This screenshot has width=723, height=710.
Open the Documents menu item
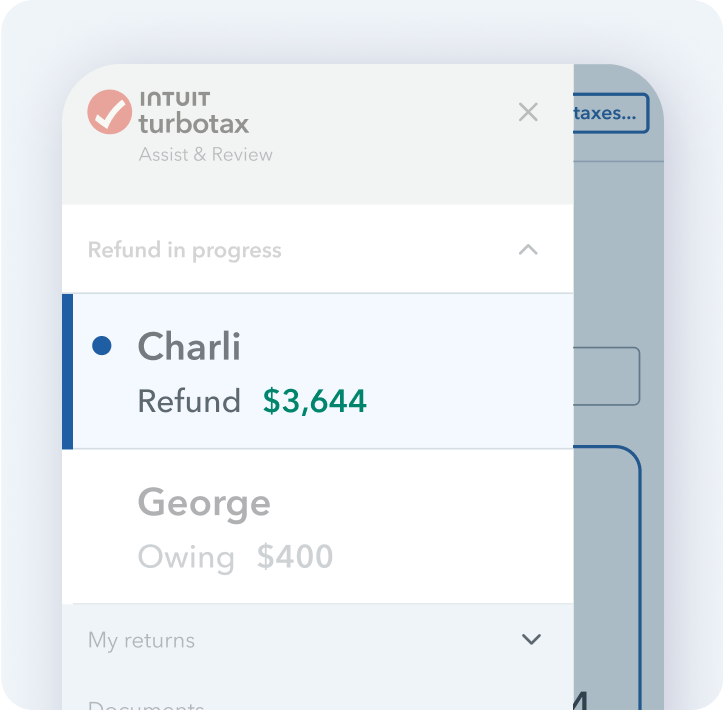tap(146, 705)
